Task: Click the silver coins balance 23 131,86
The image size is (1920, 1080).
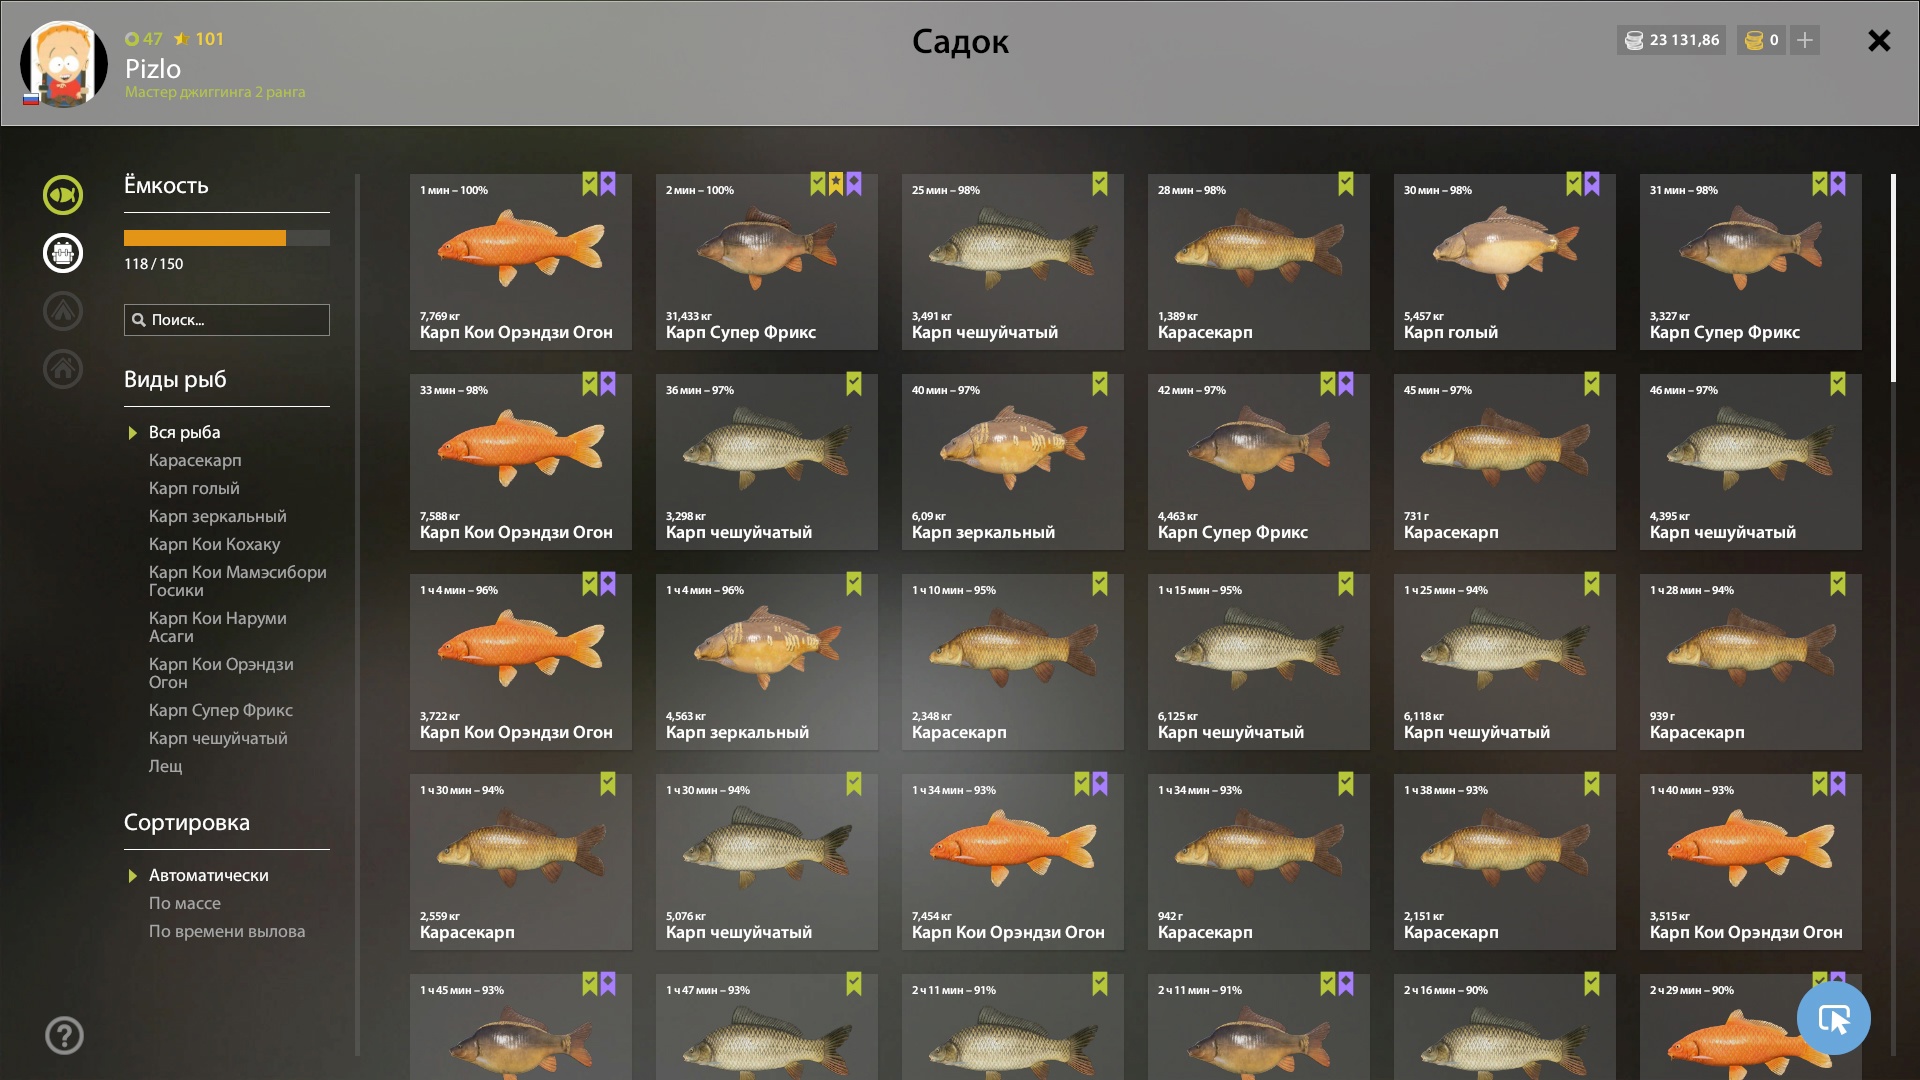Action: [1671, 40]
